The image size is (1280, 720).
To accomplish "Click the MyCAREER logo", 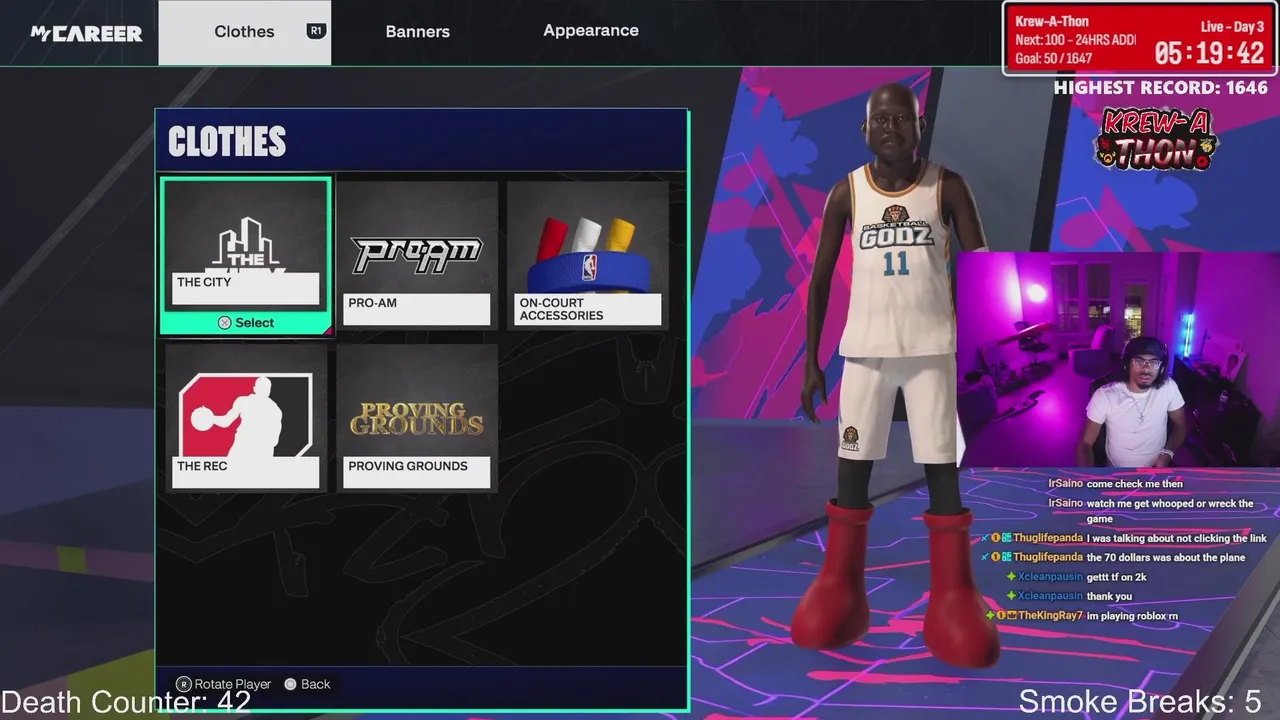I will (86, 33).
